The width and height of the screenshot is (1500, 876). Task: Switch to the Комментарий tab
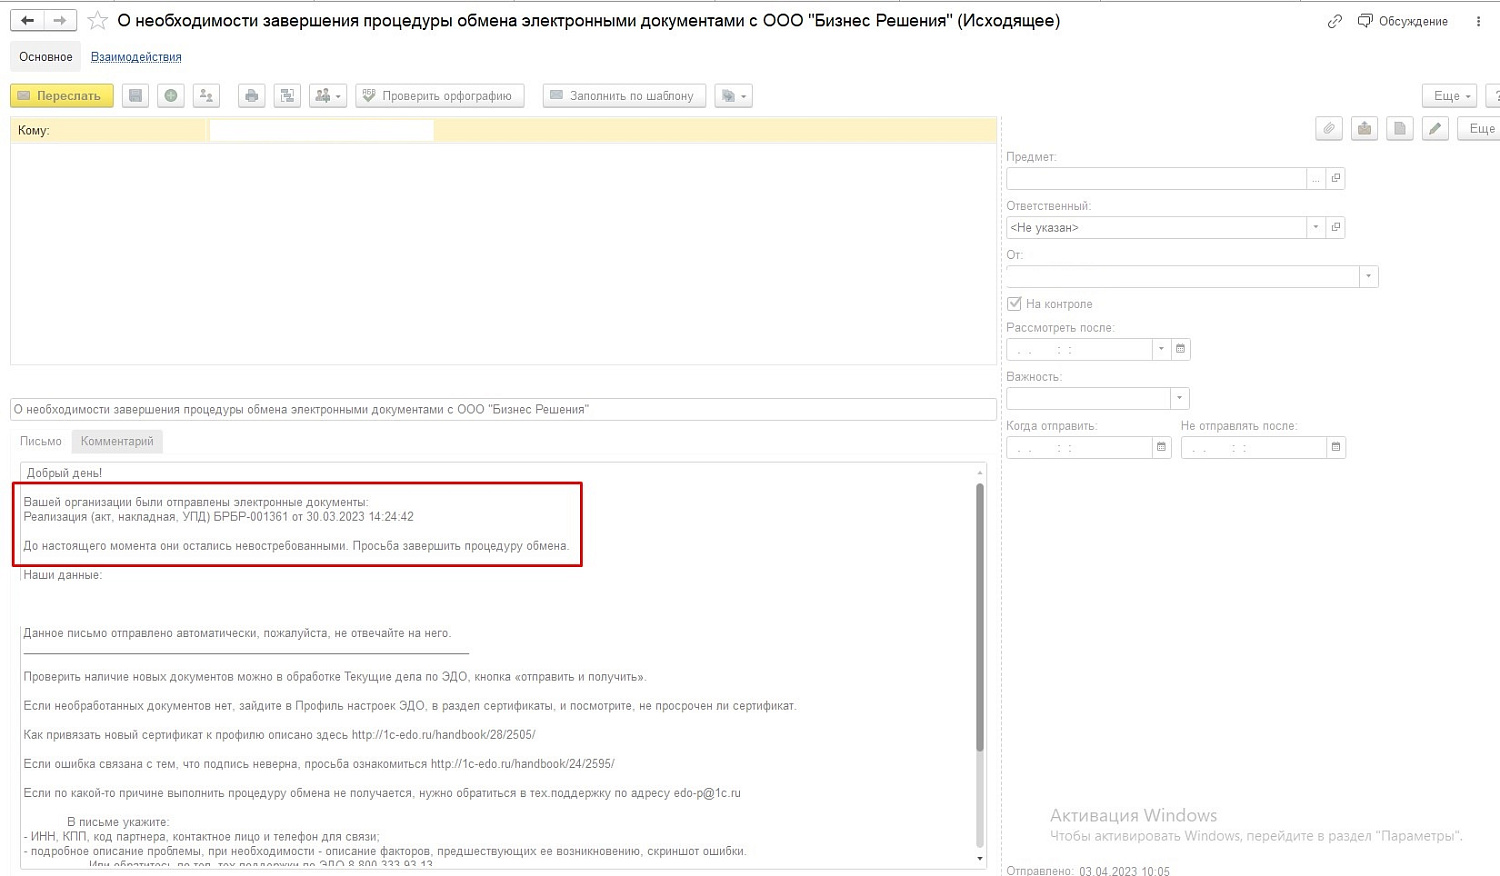pyautogui.click(x=117, y=441)
